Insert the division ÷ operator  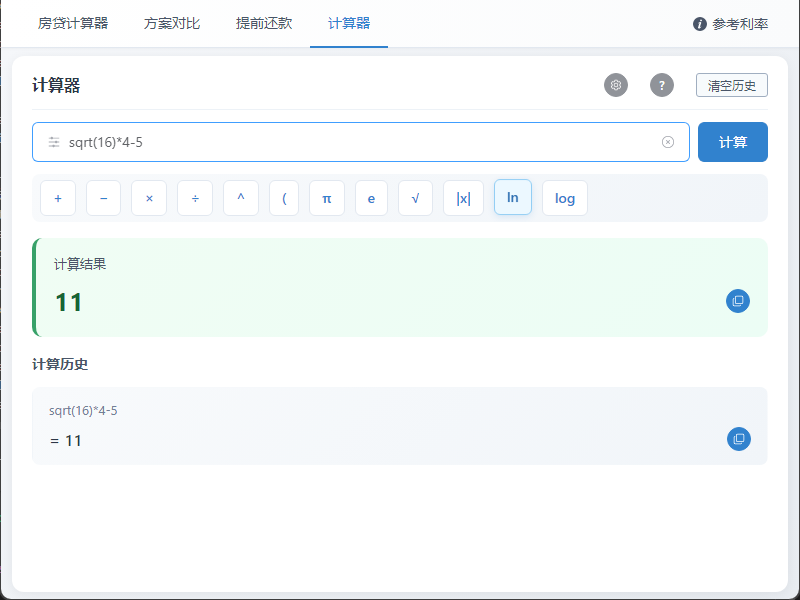click(195, 198)
